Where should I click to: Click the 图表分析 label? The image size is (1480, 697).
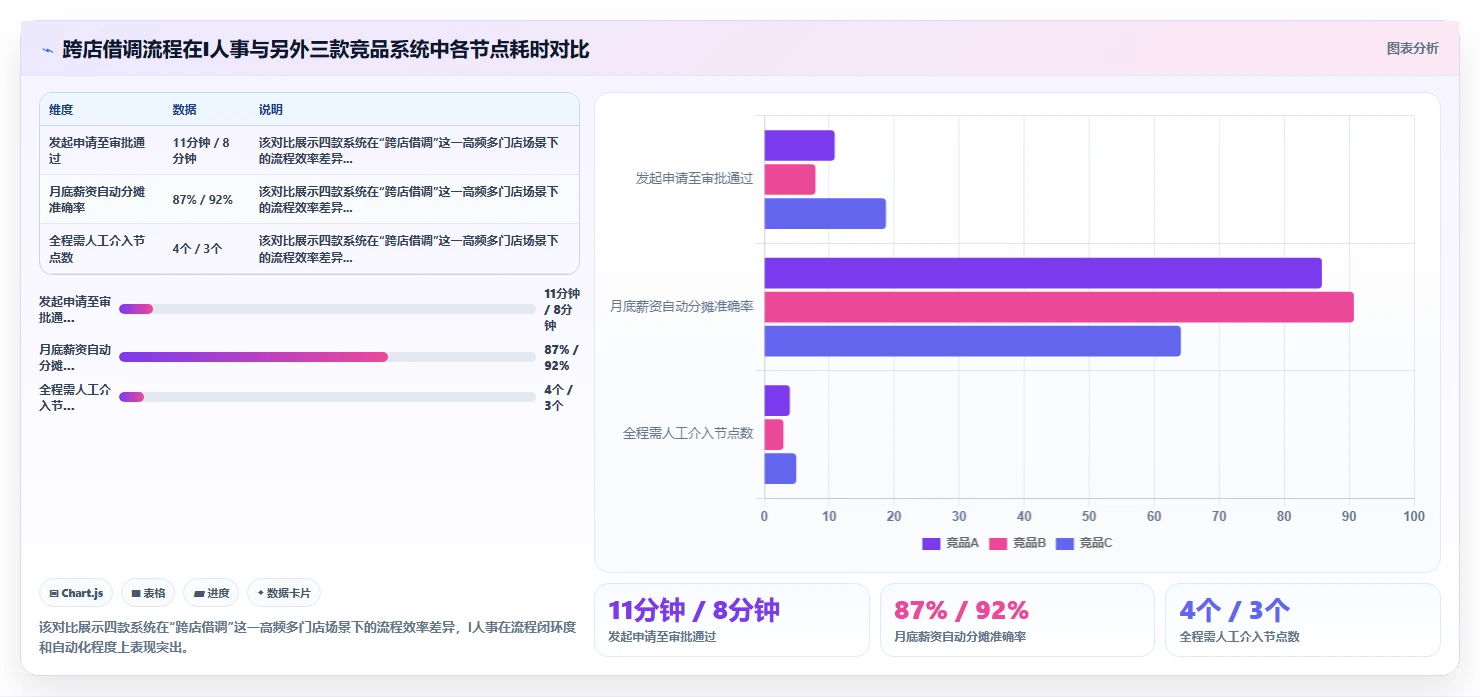click(1412, 48)
